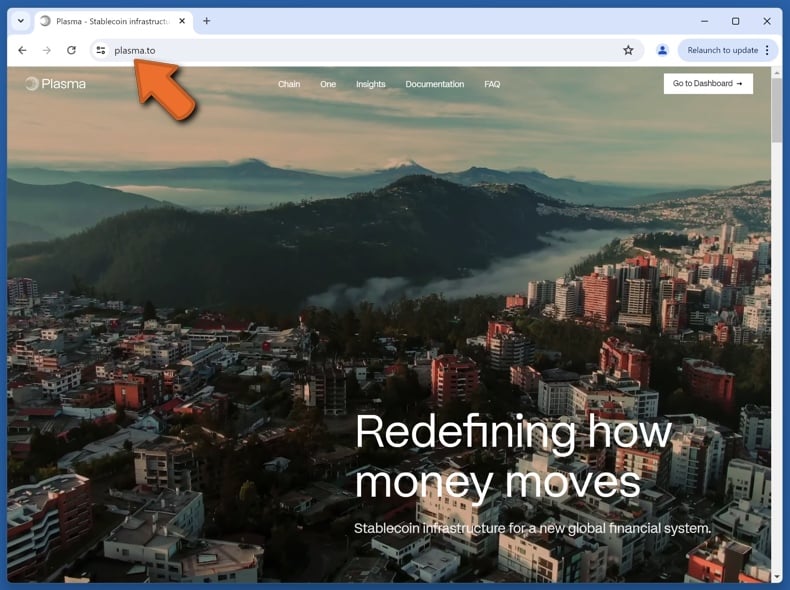
Task: Open the Chrome profile avatar icon
Action: point(662,50)
